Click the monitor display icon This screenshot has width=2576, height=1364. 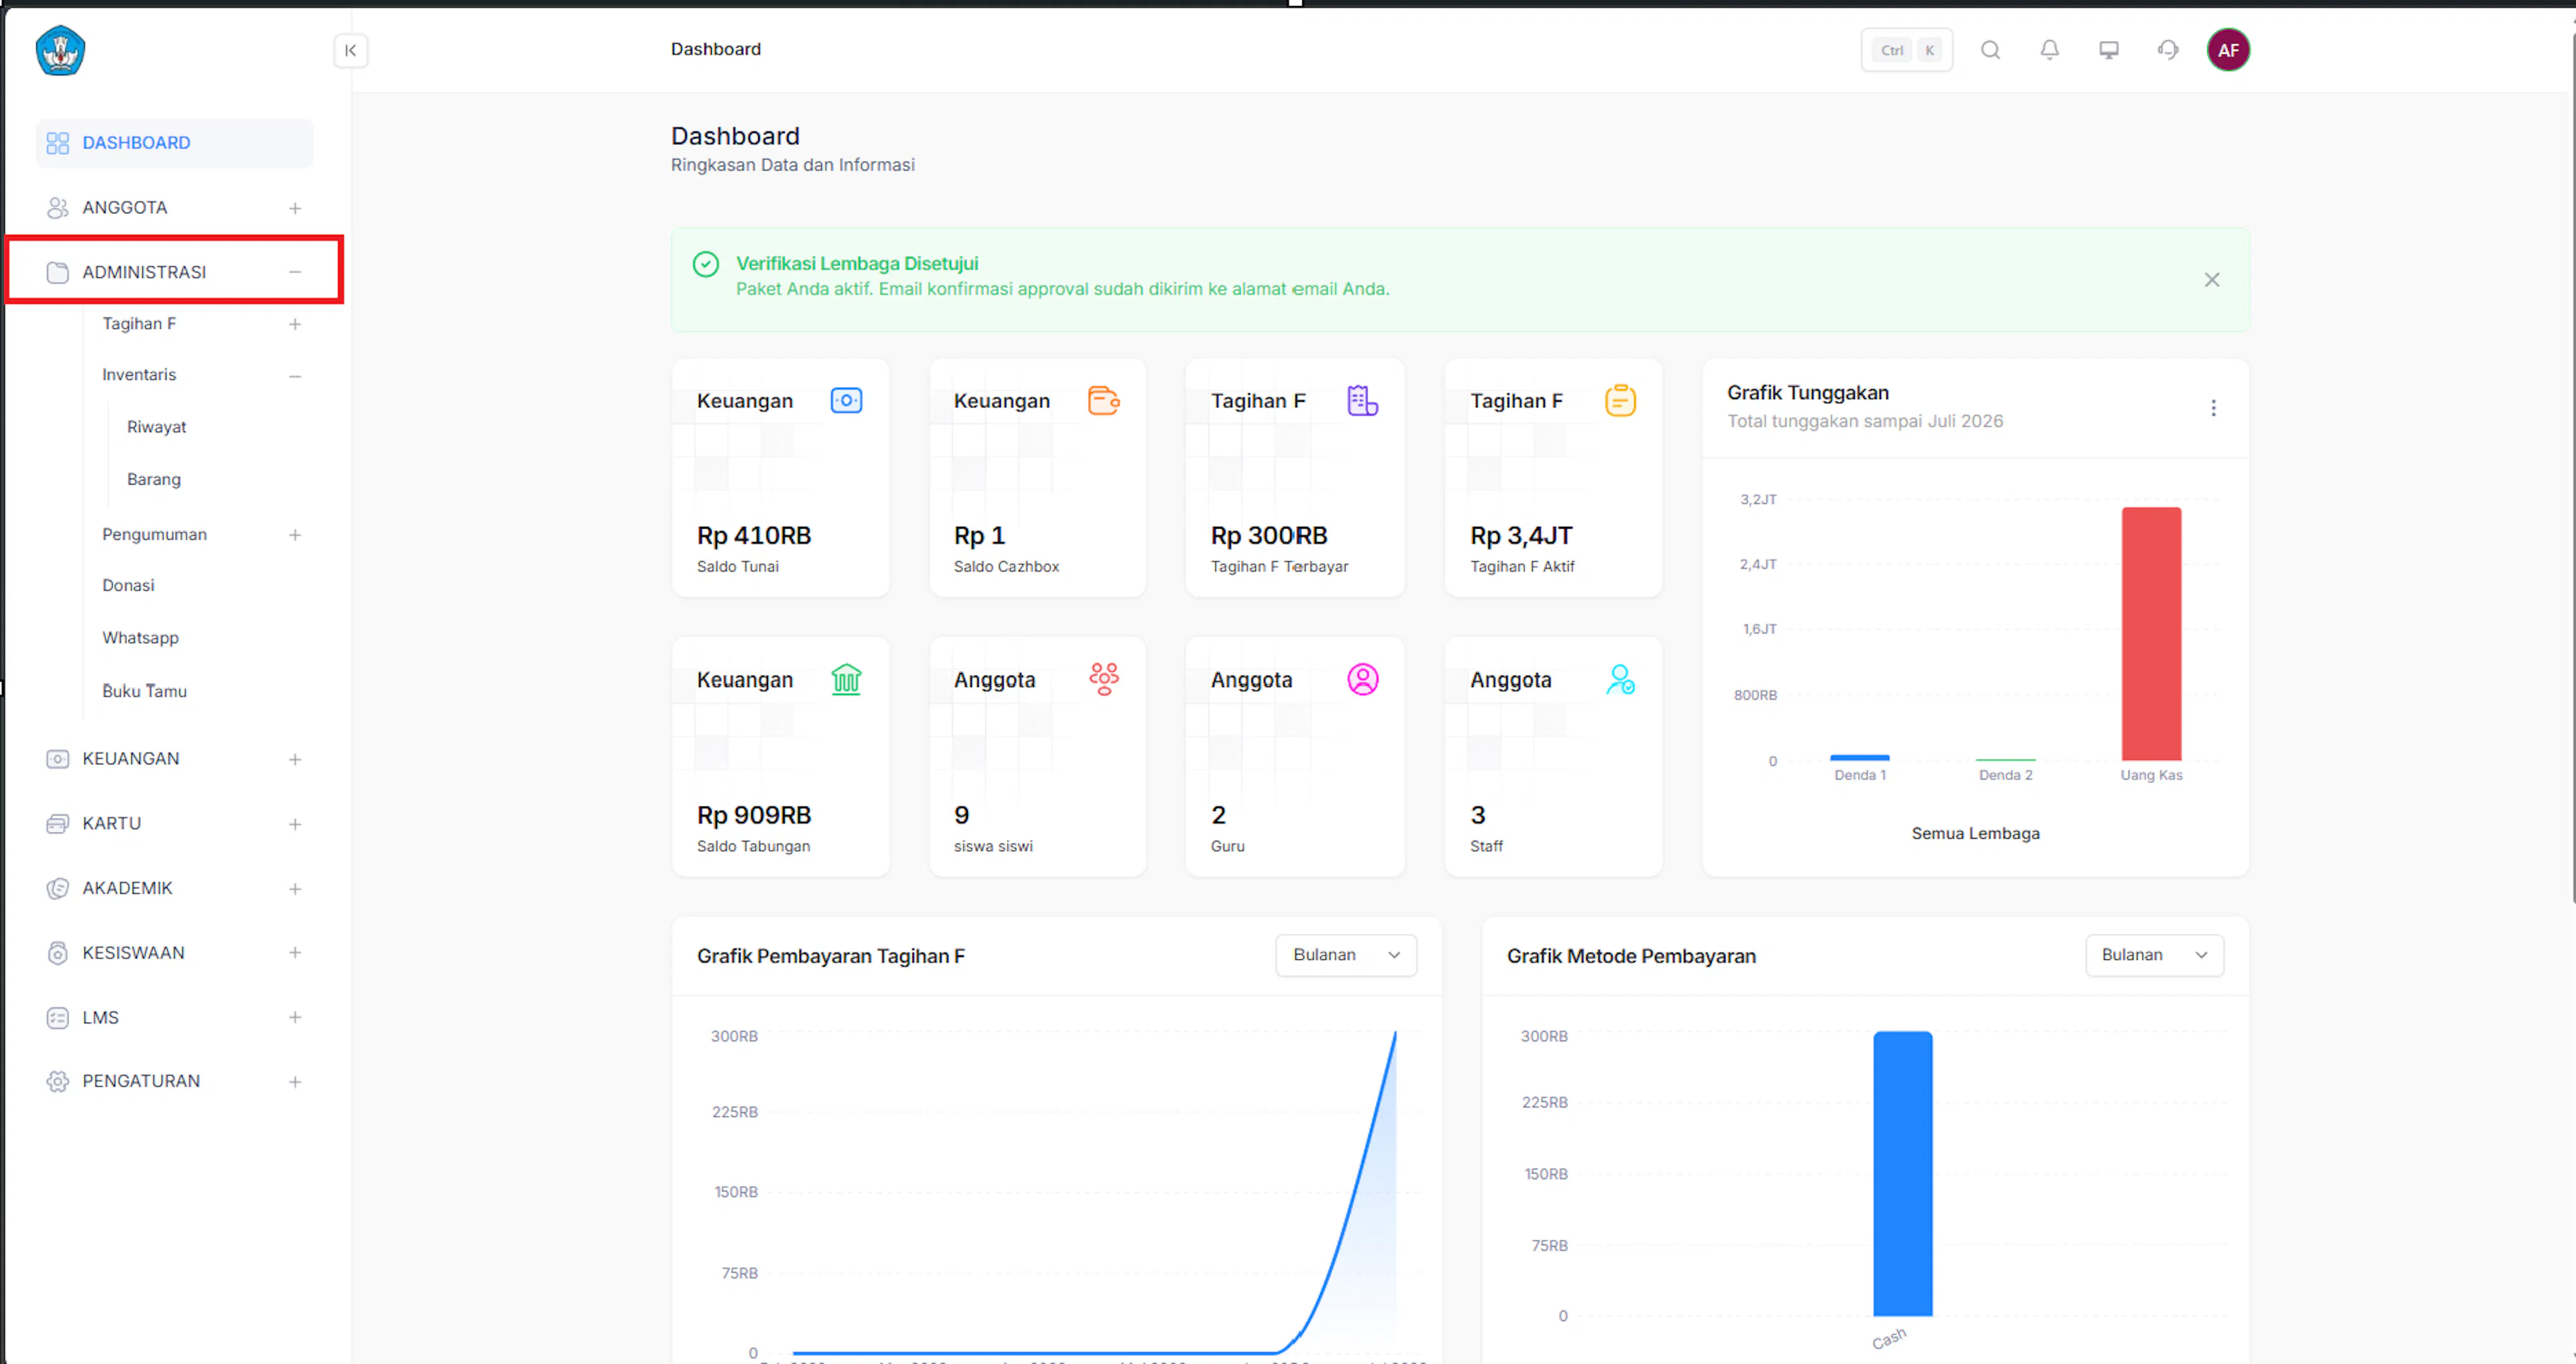[2108, 50]
